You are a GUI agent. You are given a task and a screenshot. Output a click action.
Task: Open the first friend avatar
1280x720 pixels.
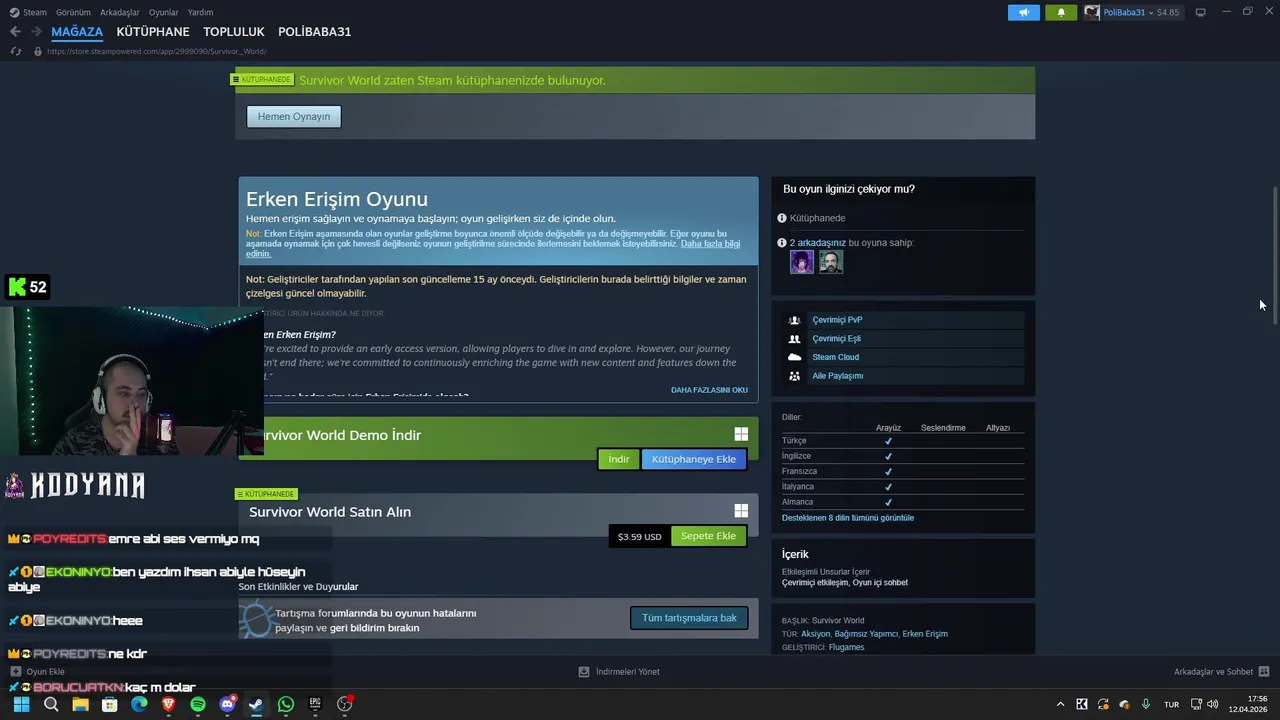tap(802, 262)
